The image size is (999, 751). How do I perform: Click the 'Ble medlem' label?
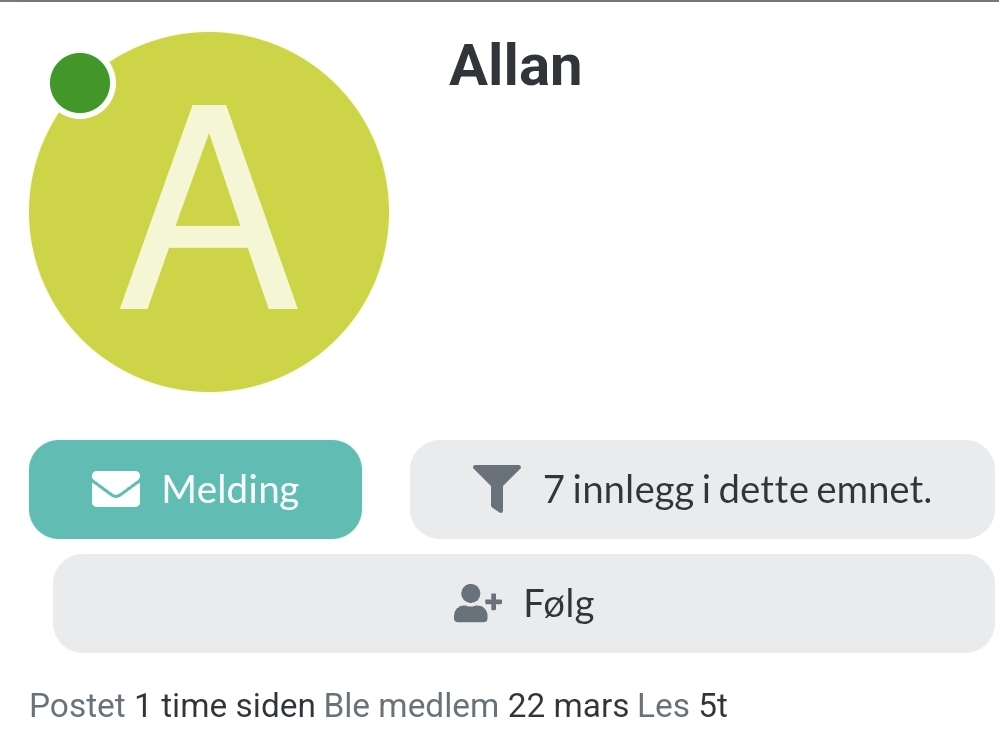[411, 706]
